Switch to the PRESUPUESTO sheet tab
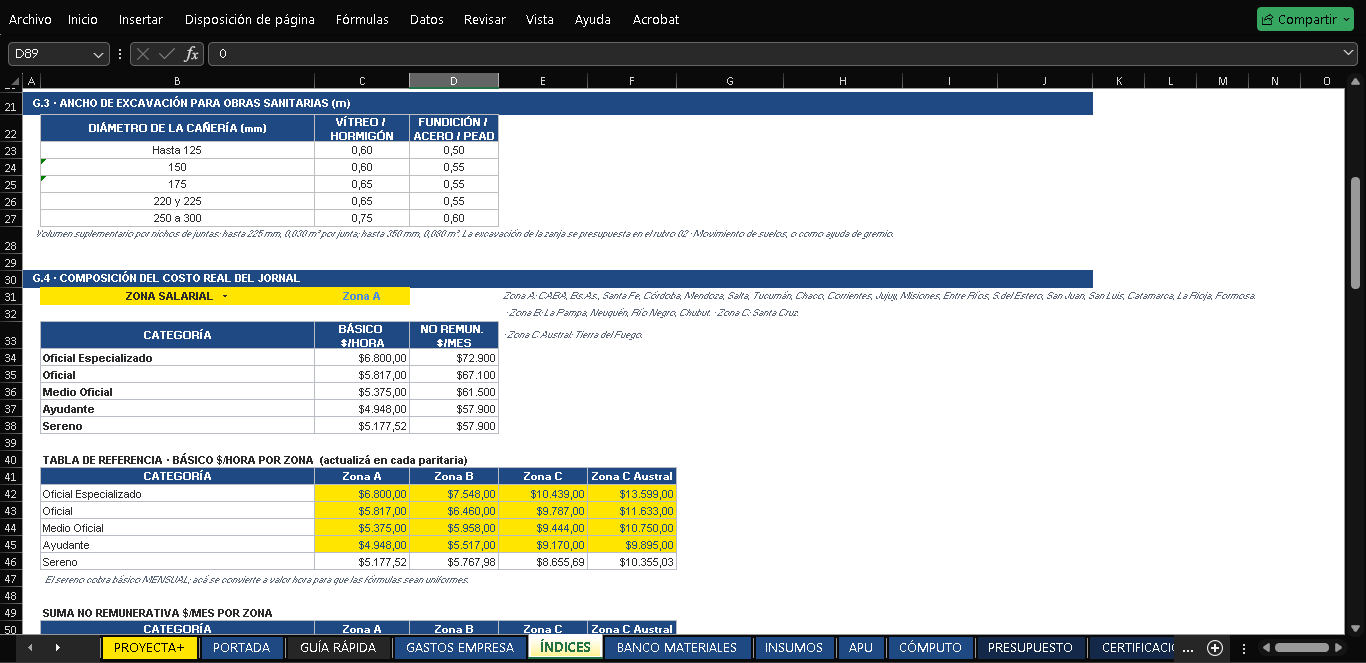Viewport: 1366px width, 663px height. pyautogui.click(x=1030, y=648)
